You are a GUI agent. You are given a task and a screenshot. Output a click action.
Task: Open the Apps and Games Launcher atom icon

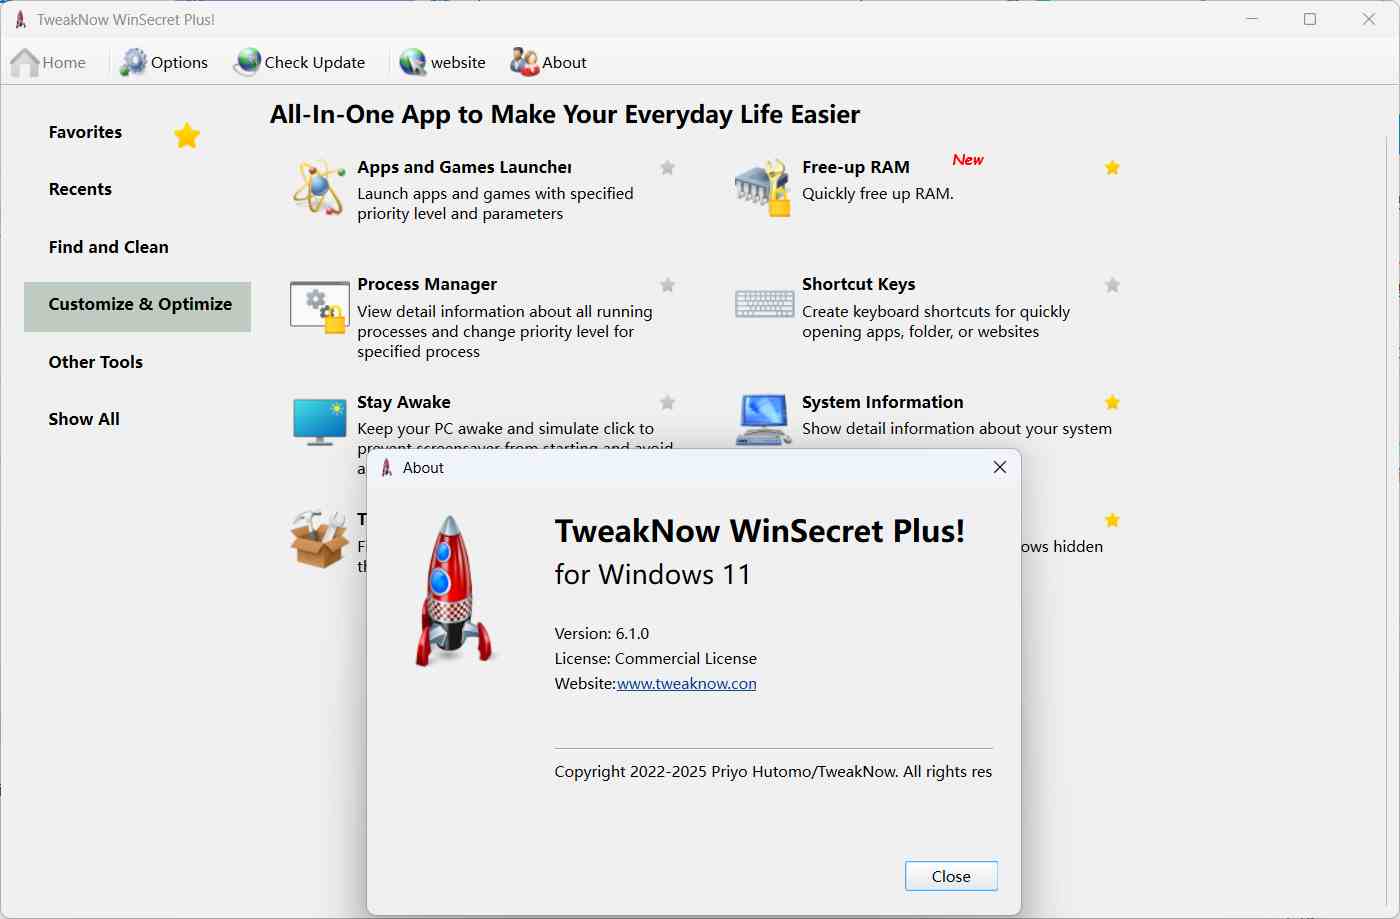tap(318, 186)
